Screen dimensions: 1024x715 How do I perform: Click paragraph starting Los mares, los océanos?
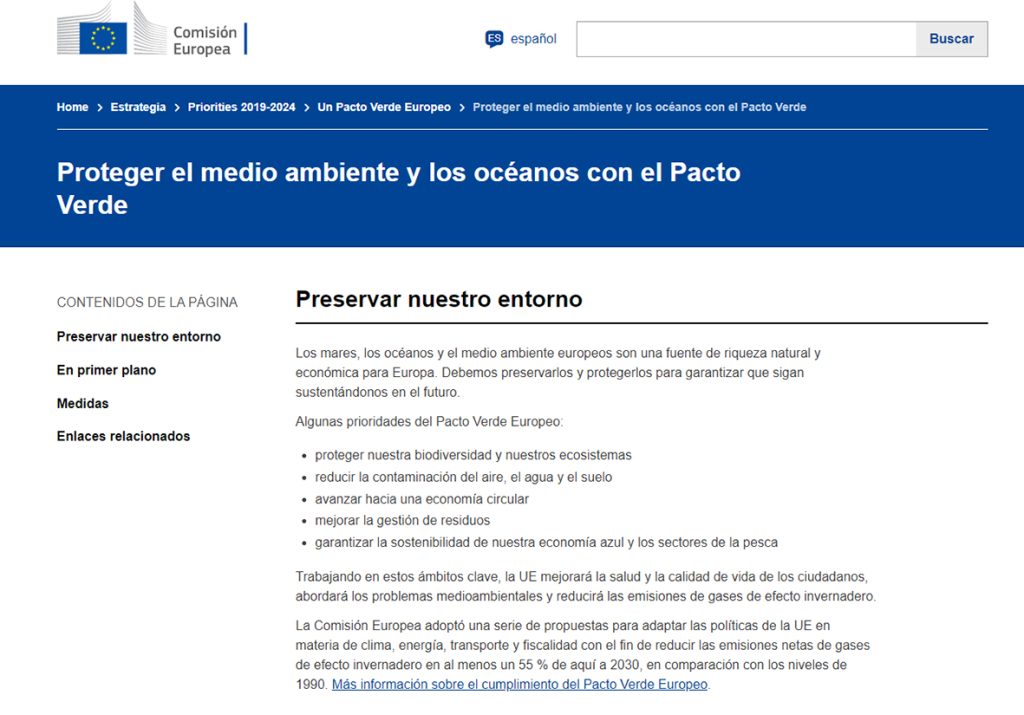(x=558, y=373)
